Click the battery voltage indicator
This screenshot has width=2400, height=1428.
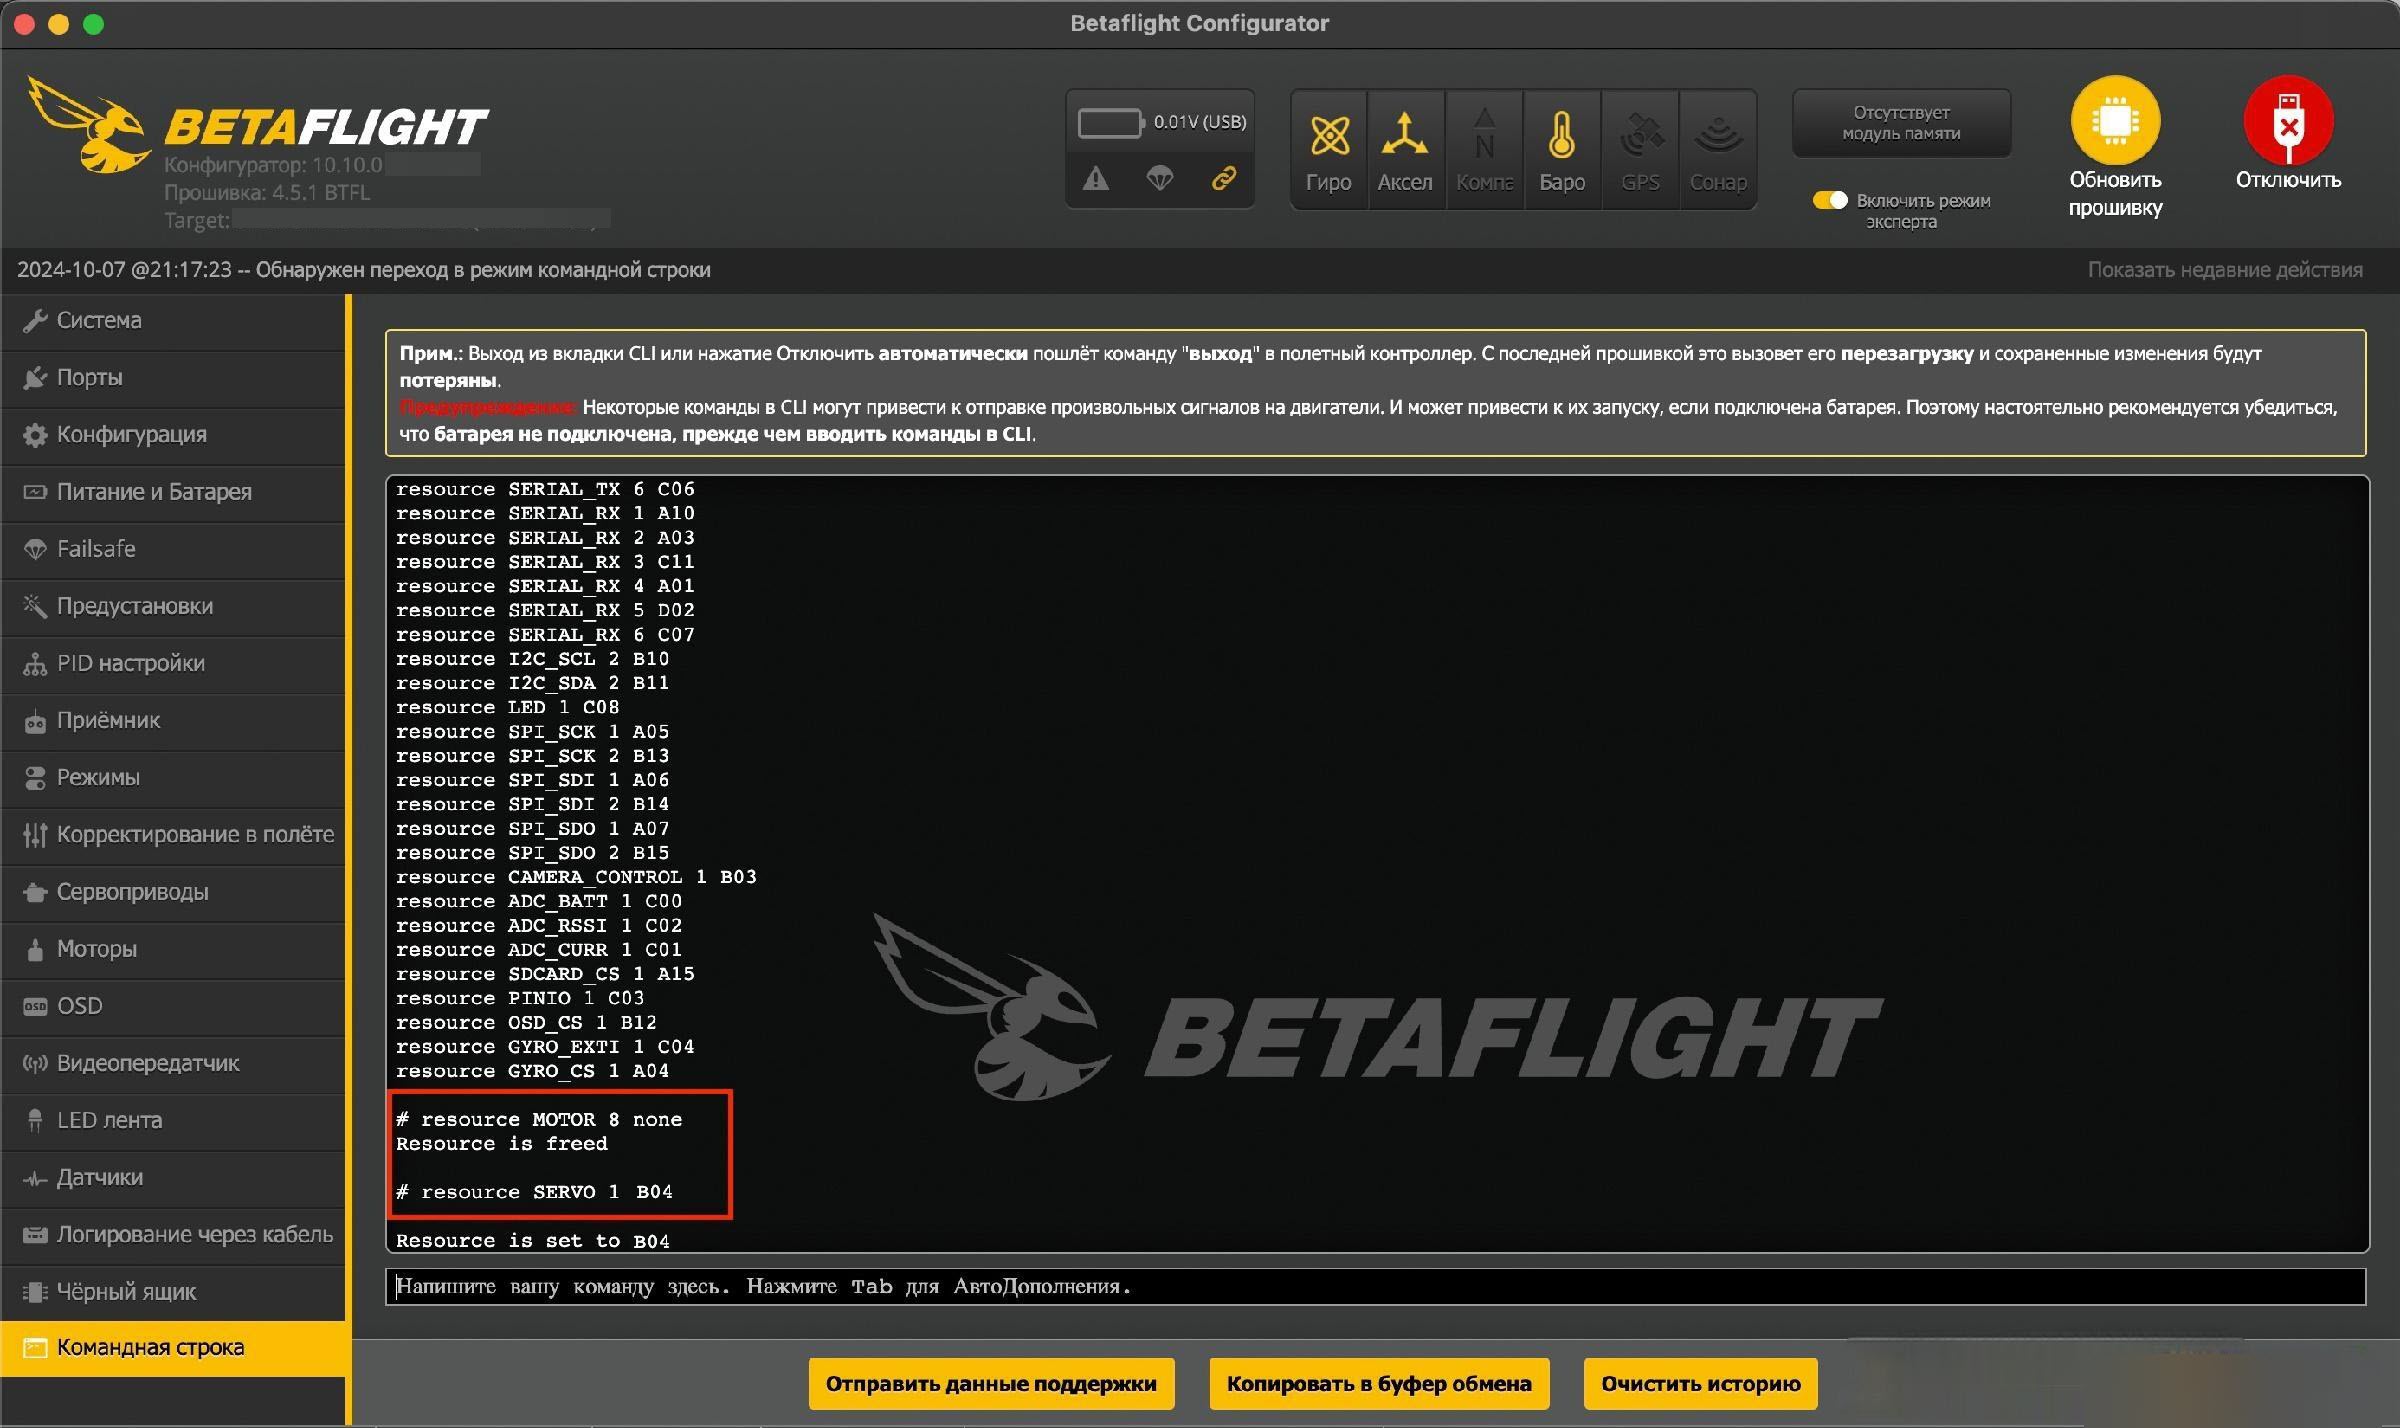point(1161,122)
